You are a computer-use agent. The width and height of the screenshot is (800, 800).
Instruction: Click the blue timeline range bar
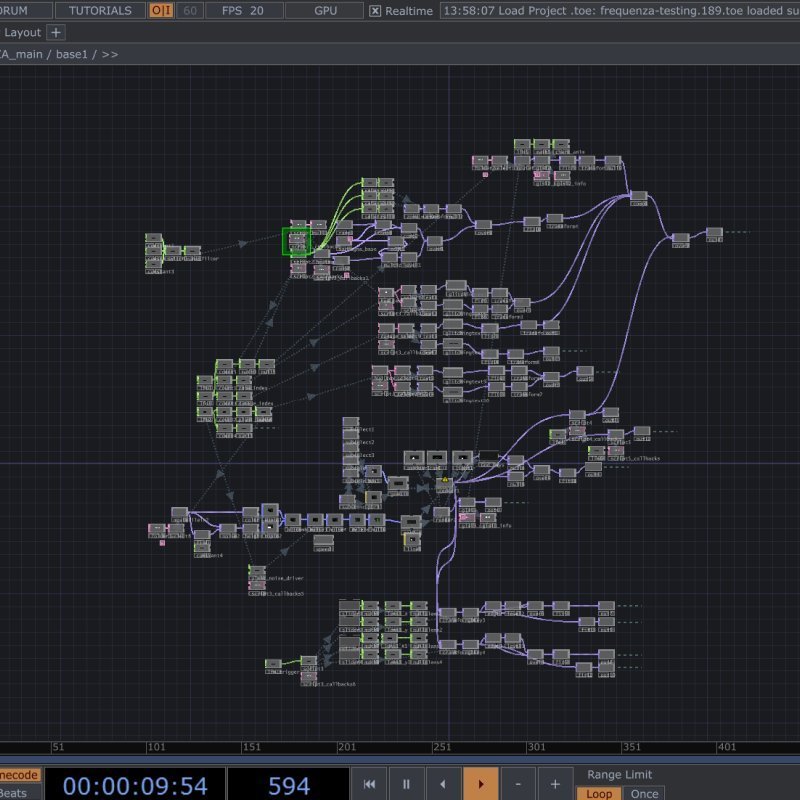(x=400, y=760)
